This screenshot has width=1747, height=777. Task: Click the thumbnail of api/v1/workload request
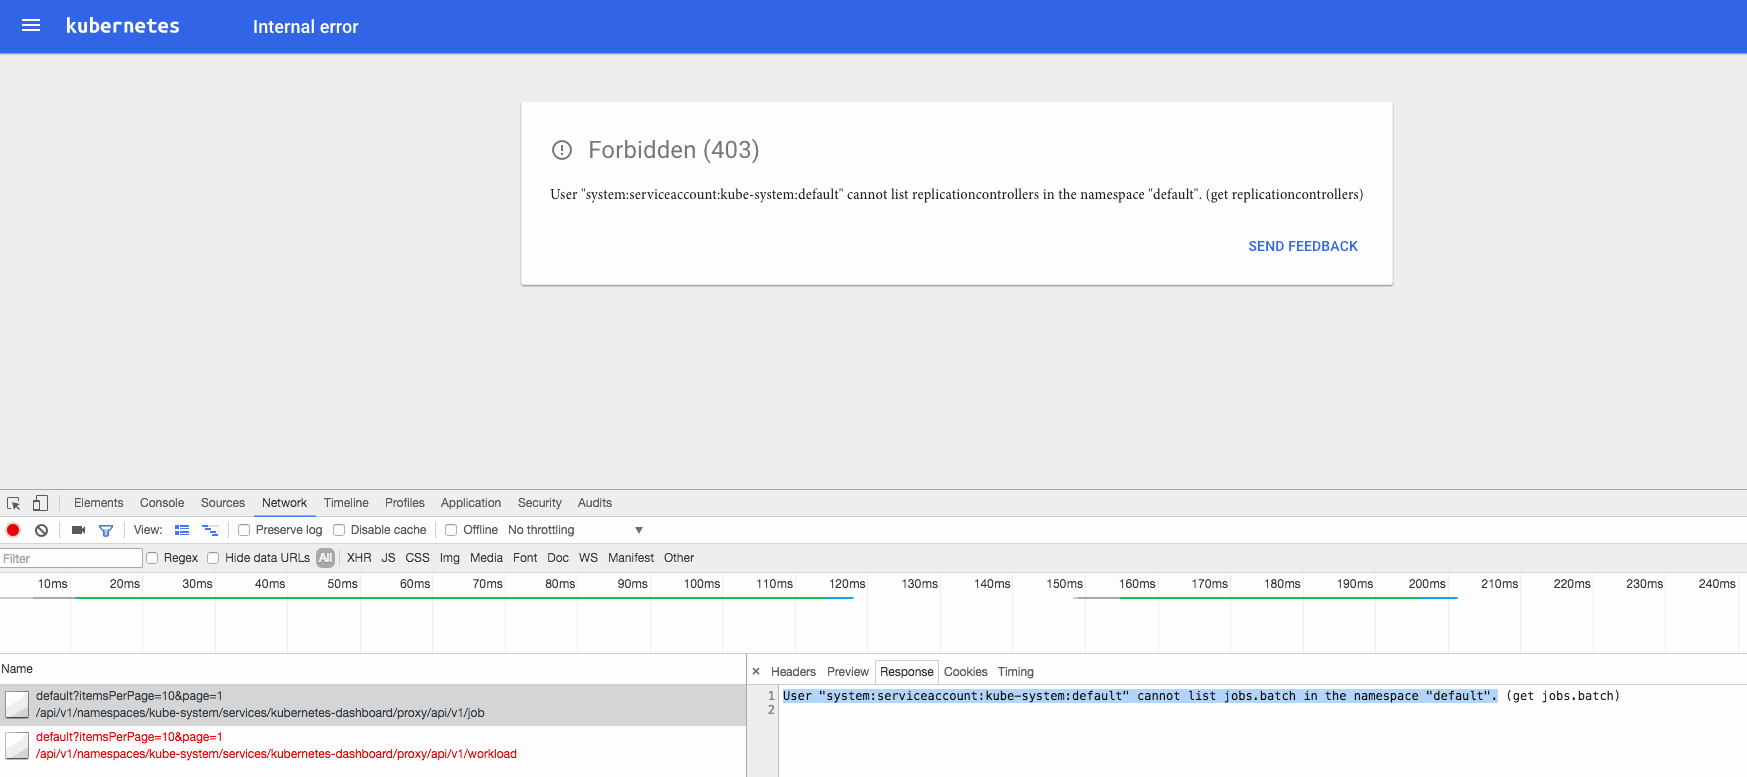[x=17, y=745]
